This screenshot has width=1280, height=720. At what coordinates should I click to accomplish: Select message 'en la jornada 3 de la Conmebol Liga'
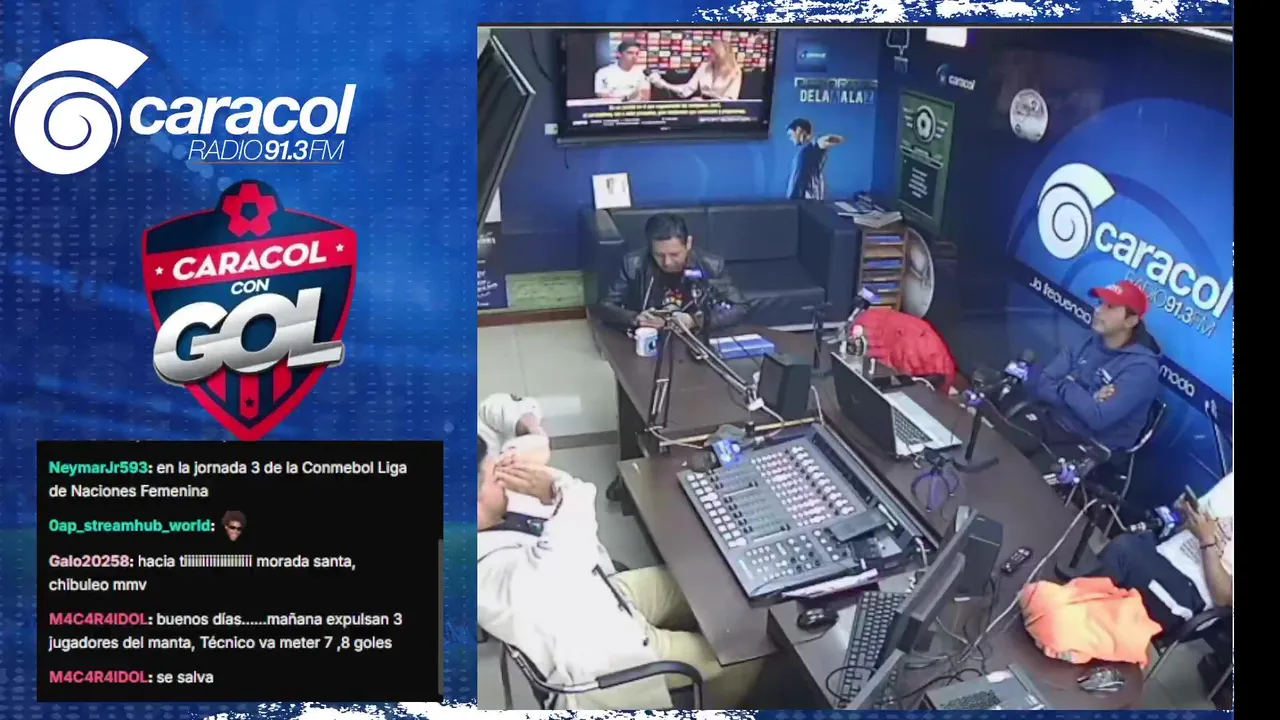point(228,479)
